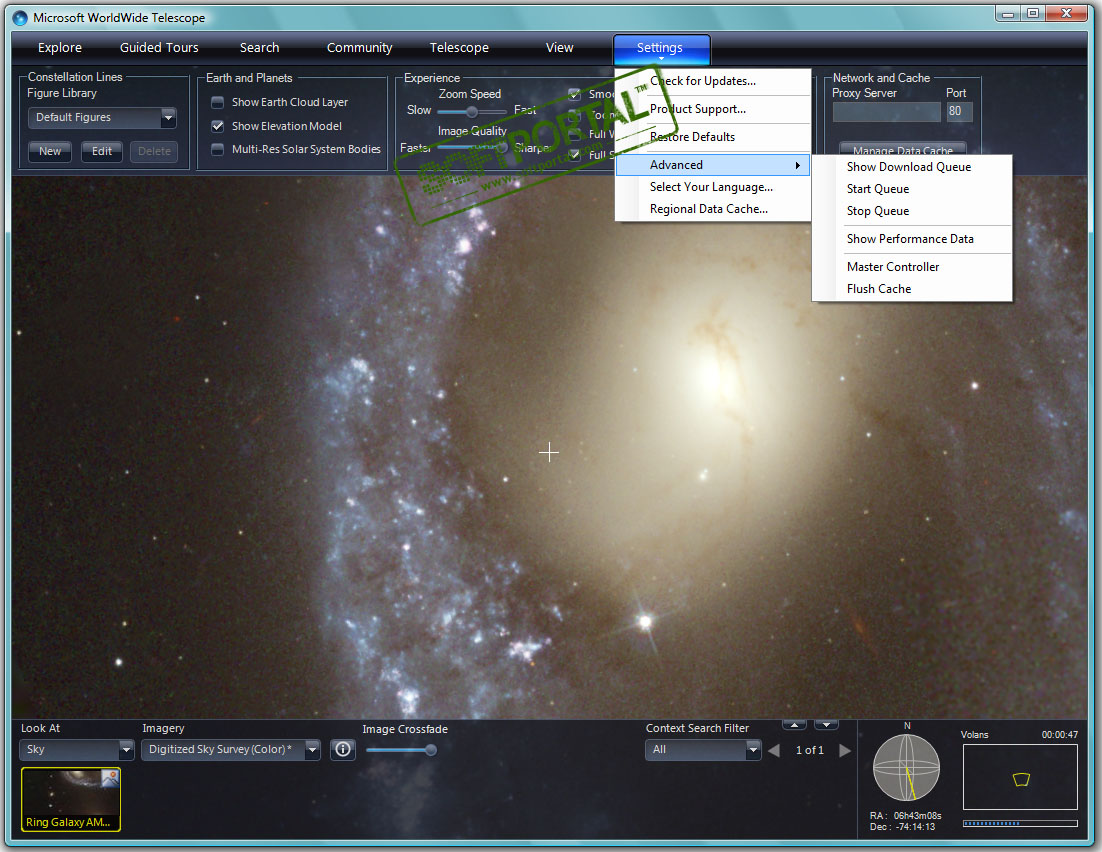Open Regional Data Cache option
The image size is (1102, 852).
713,209
